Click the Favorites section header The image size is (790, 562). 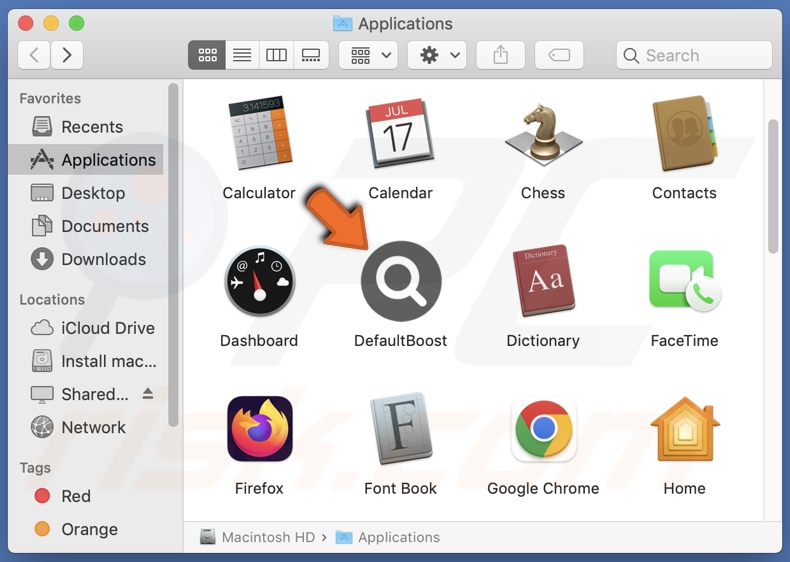[x=50, y=98]
